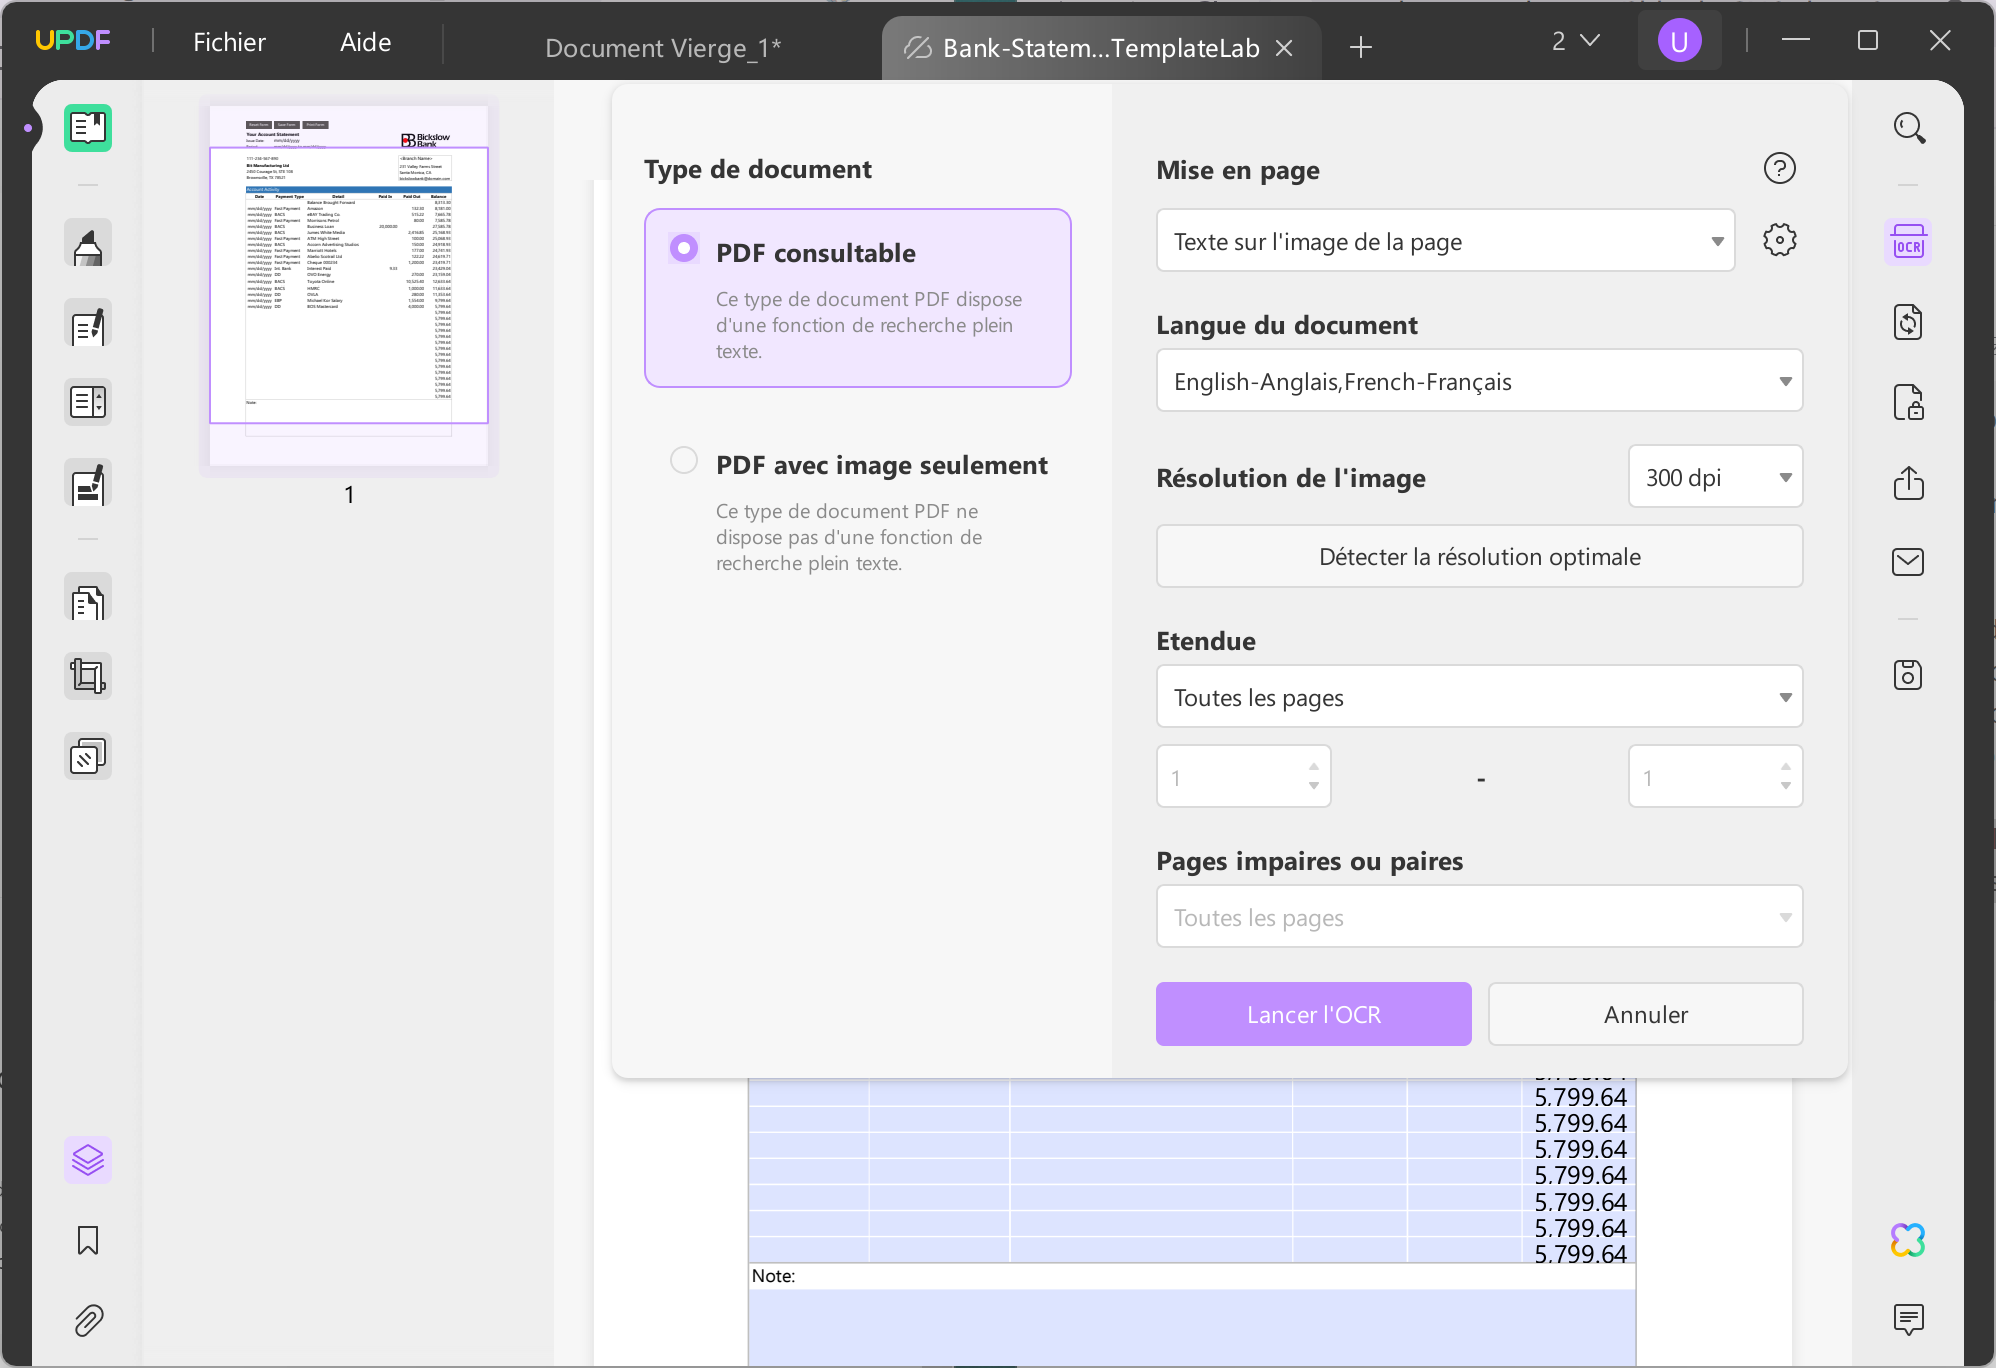Click the help question mark icon
The image size is (1996, 1368).
[x=1779, y=168]
